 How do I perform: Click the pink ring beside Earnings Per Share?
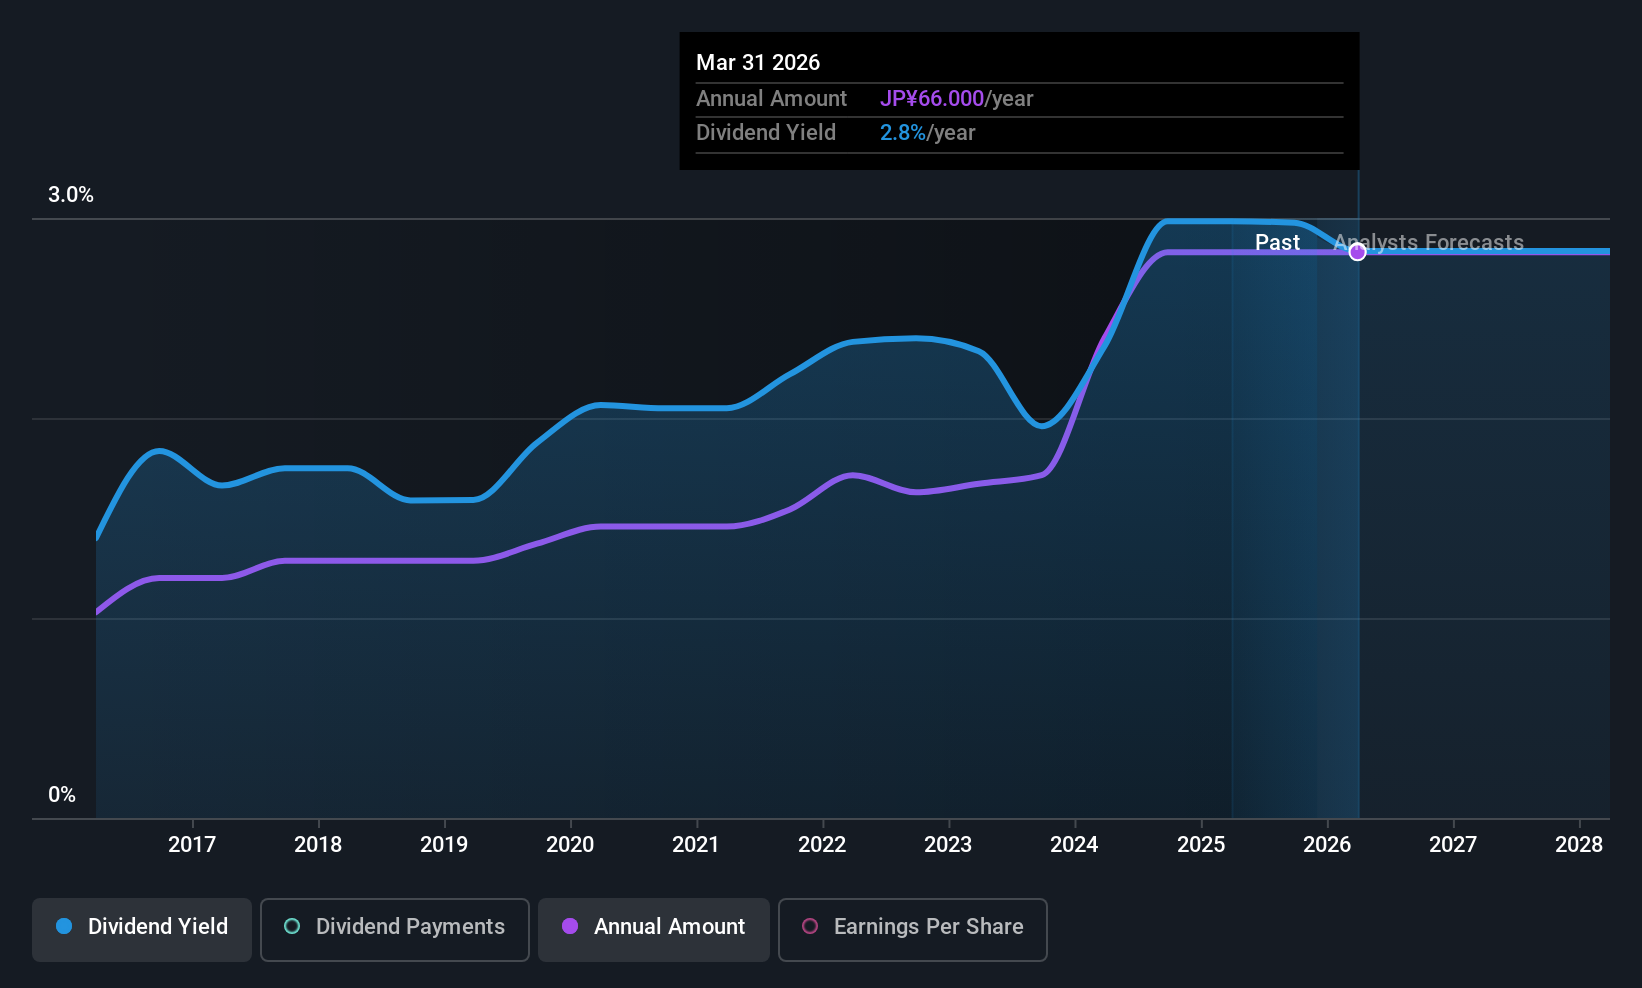(810, 926)
